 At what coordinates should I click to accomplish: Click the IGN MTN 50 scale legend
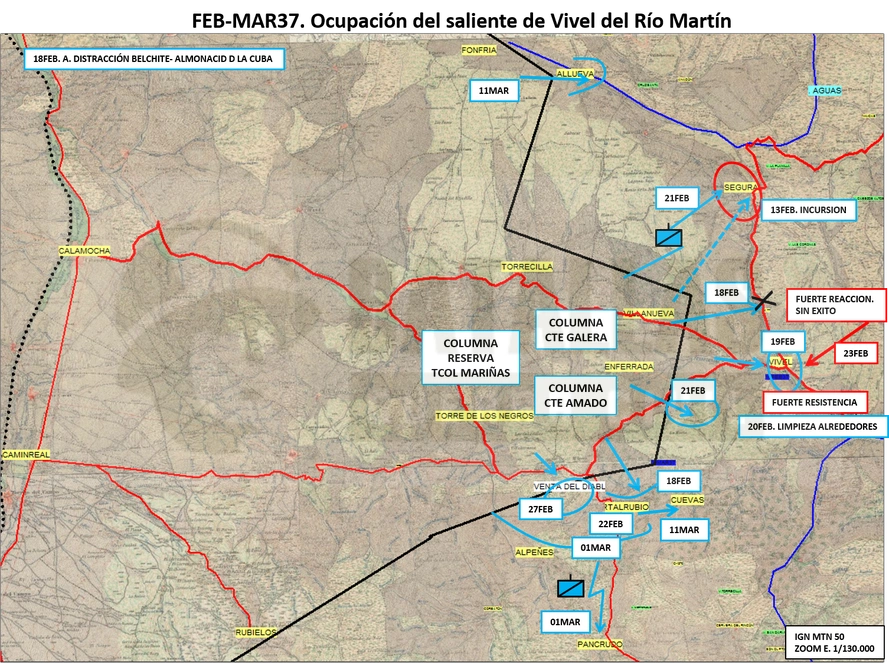click(835, 643)
